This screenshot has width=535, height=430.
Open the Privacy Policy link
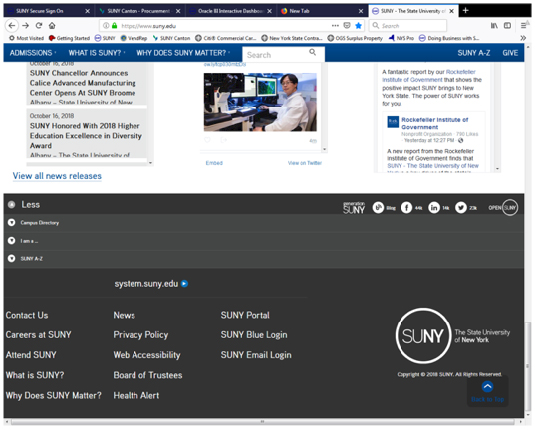[x=141, y=335]
